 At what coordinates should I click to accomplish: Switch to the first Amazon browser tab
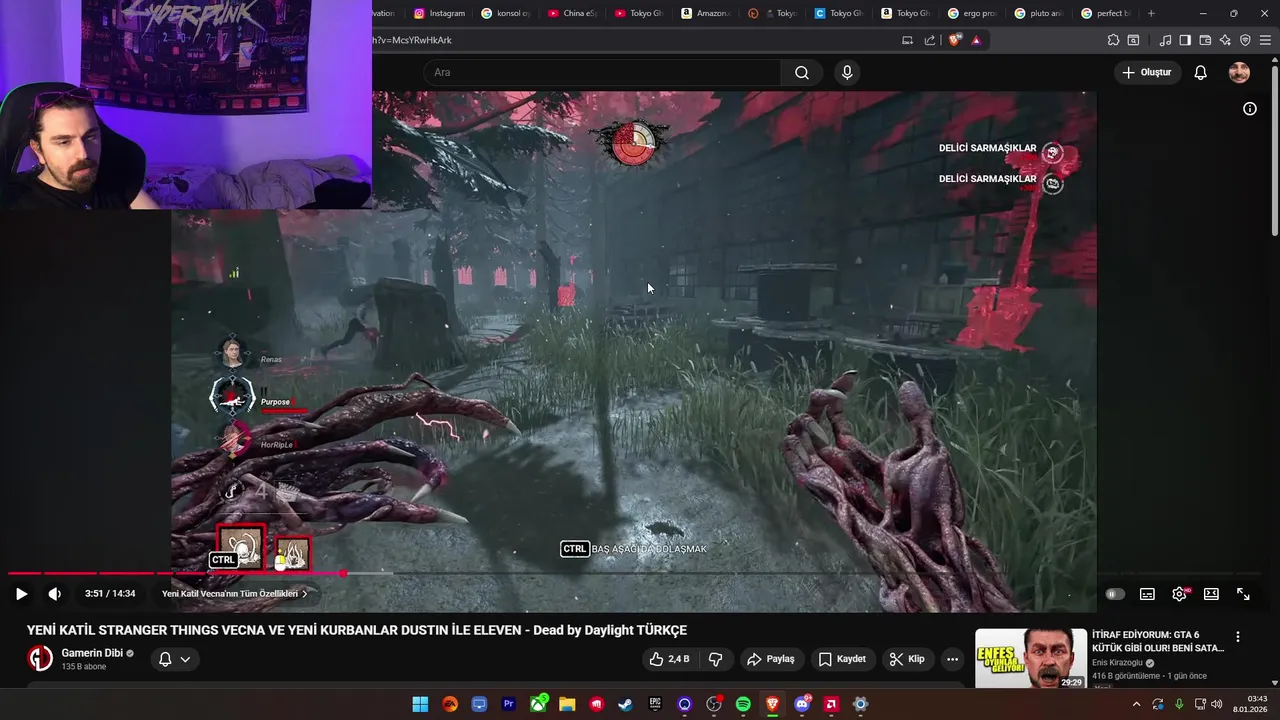point(706,13)
